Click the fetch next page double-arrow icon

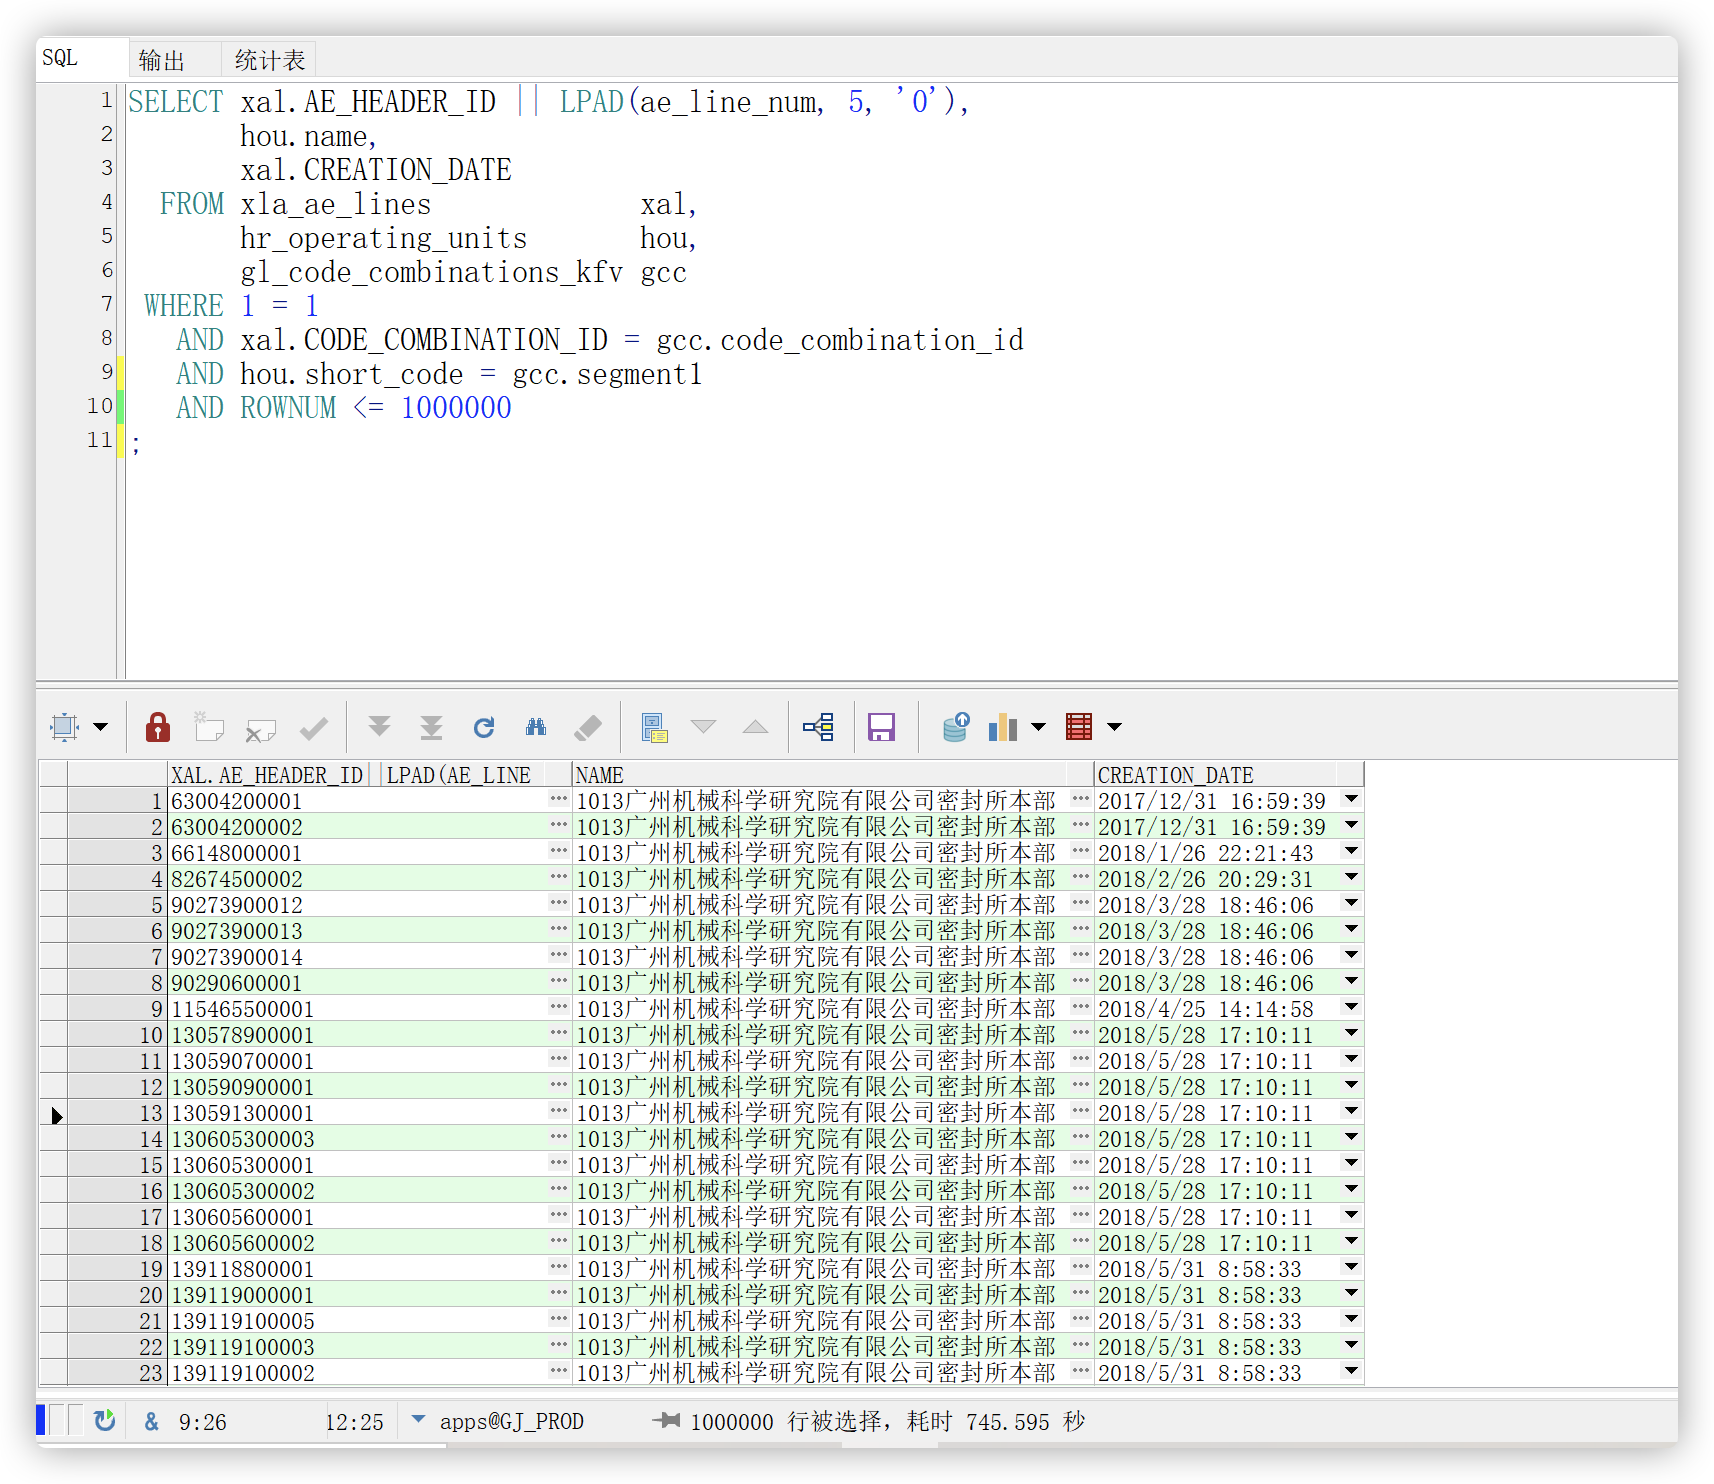[x=379, y=727]
